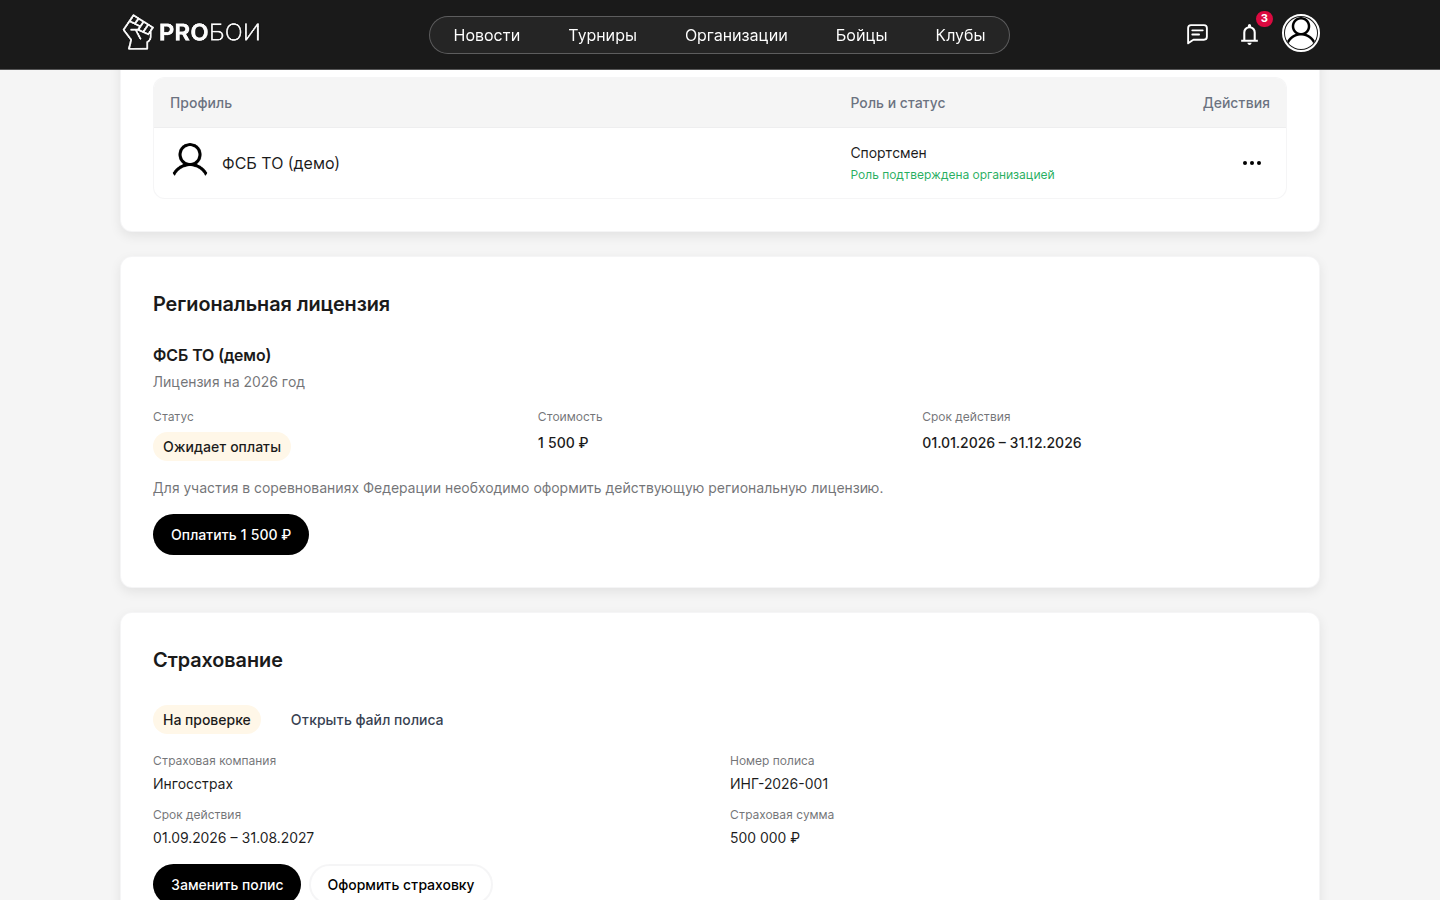Click the Оформить страховку button
1440x900 pixels.
[x=401, y=884]
